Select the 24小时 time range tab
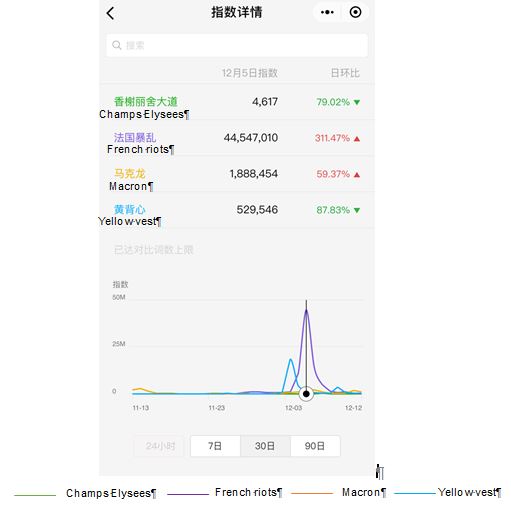 (160, 446)
